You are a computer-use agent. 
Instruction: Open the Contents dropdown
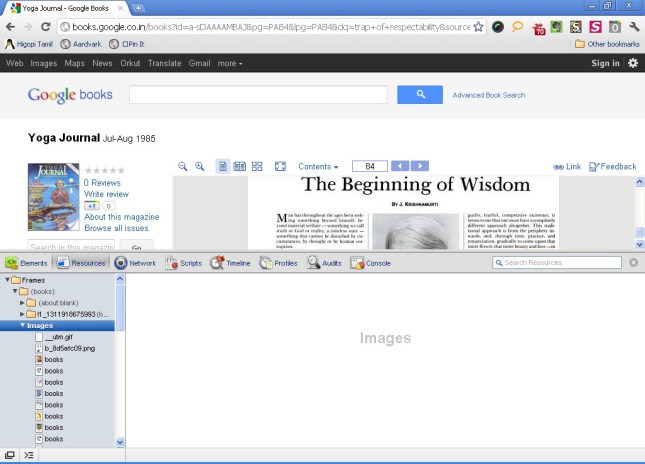click(318, 167)
